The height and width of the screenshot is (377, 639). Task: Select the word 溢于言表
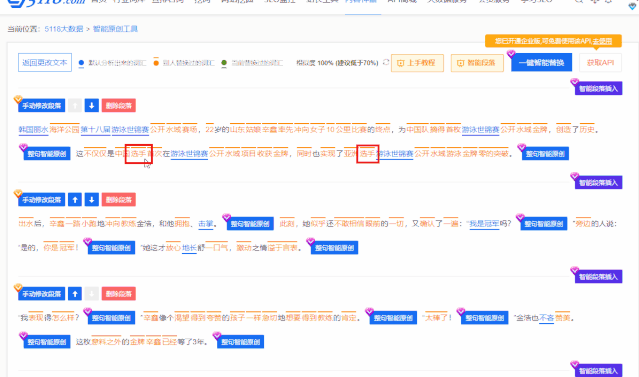282,248
